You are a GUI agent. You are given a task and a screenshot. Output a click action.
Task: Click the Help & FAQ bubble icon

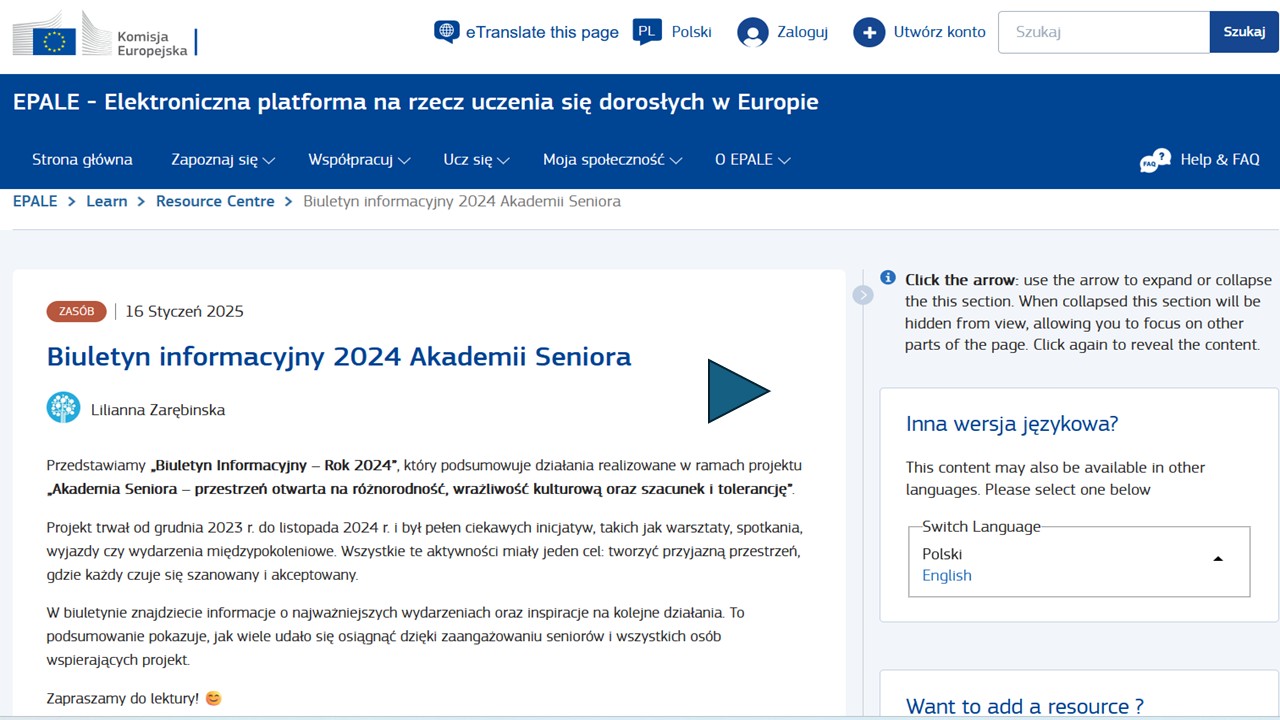click(x=1155, y=160)
